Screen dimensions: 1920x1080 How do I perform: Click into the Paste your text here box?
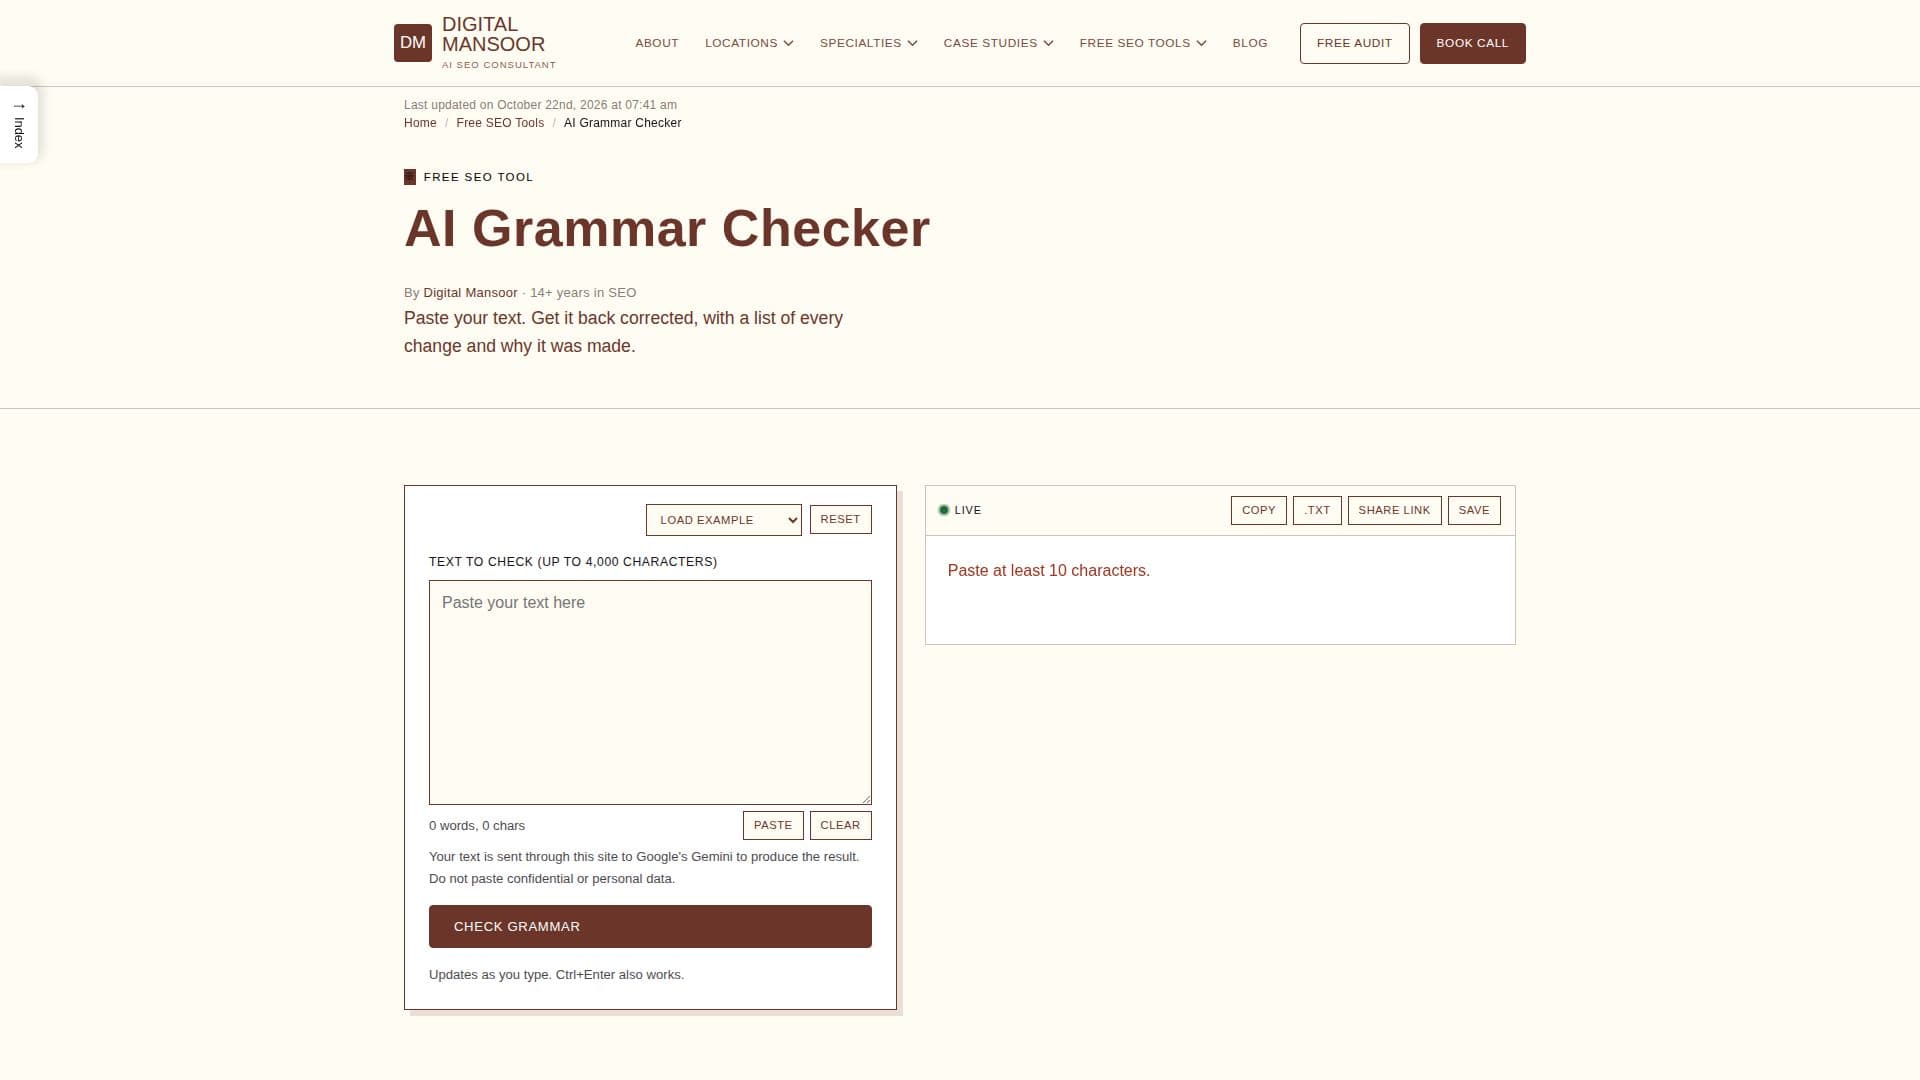[650, 692]
